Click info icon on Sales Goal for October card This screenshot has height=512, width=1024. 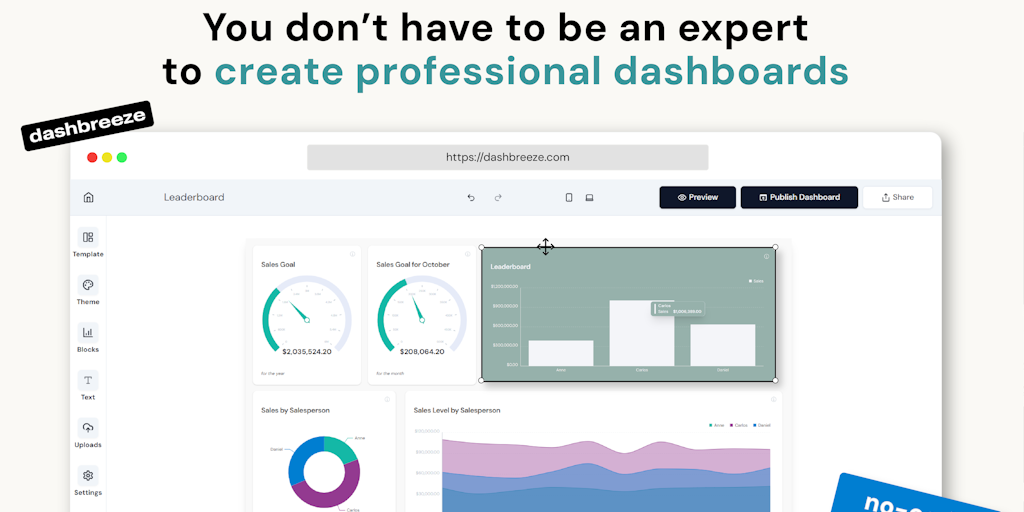[468, 254]
